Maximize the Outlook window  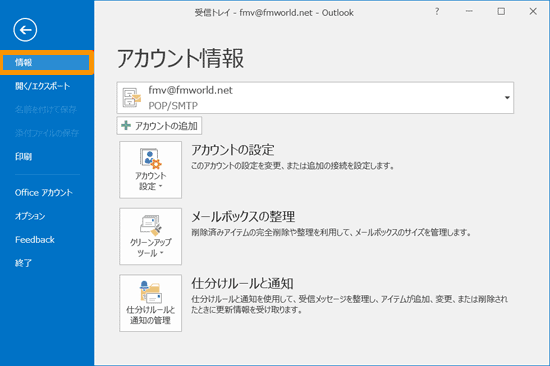(501, 12)
